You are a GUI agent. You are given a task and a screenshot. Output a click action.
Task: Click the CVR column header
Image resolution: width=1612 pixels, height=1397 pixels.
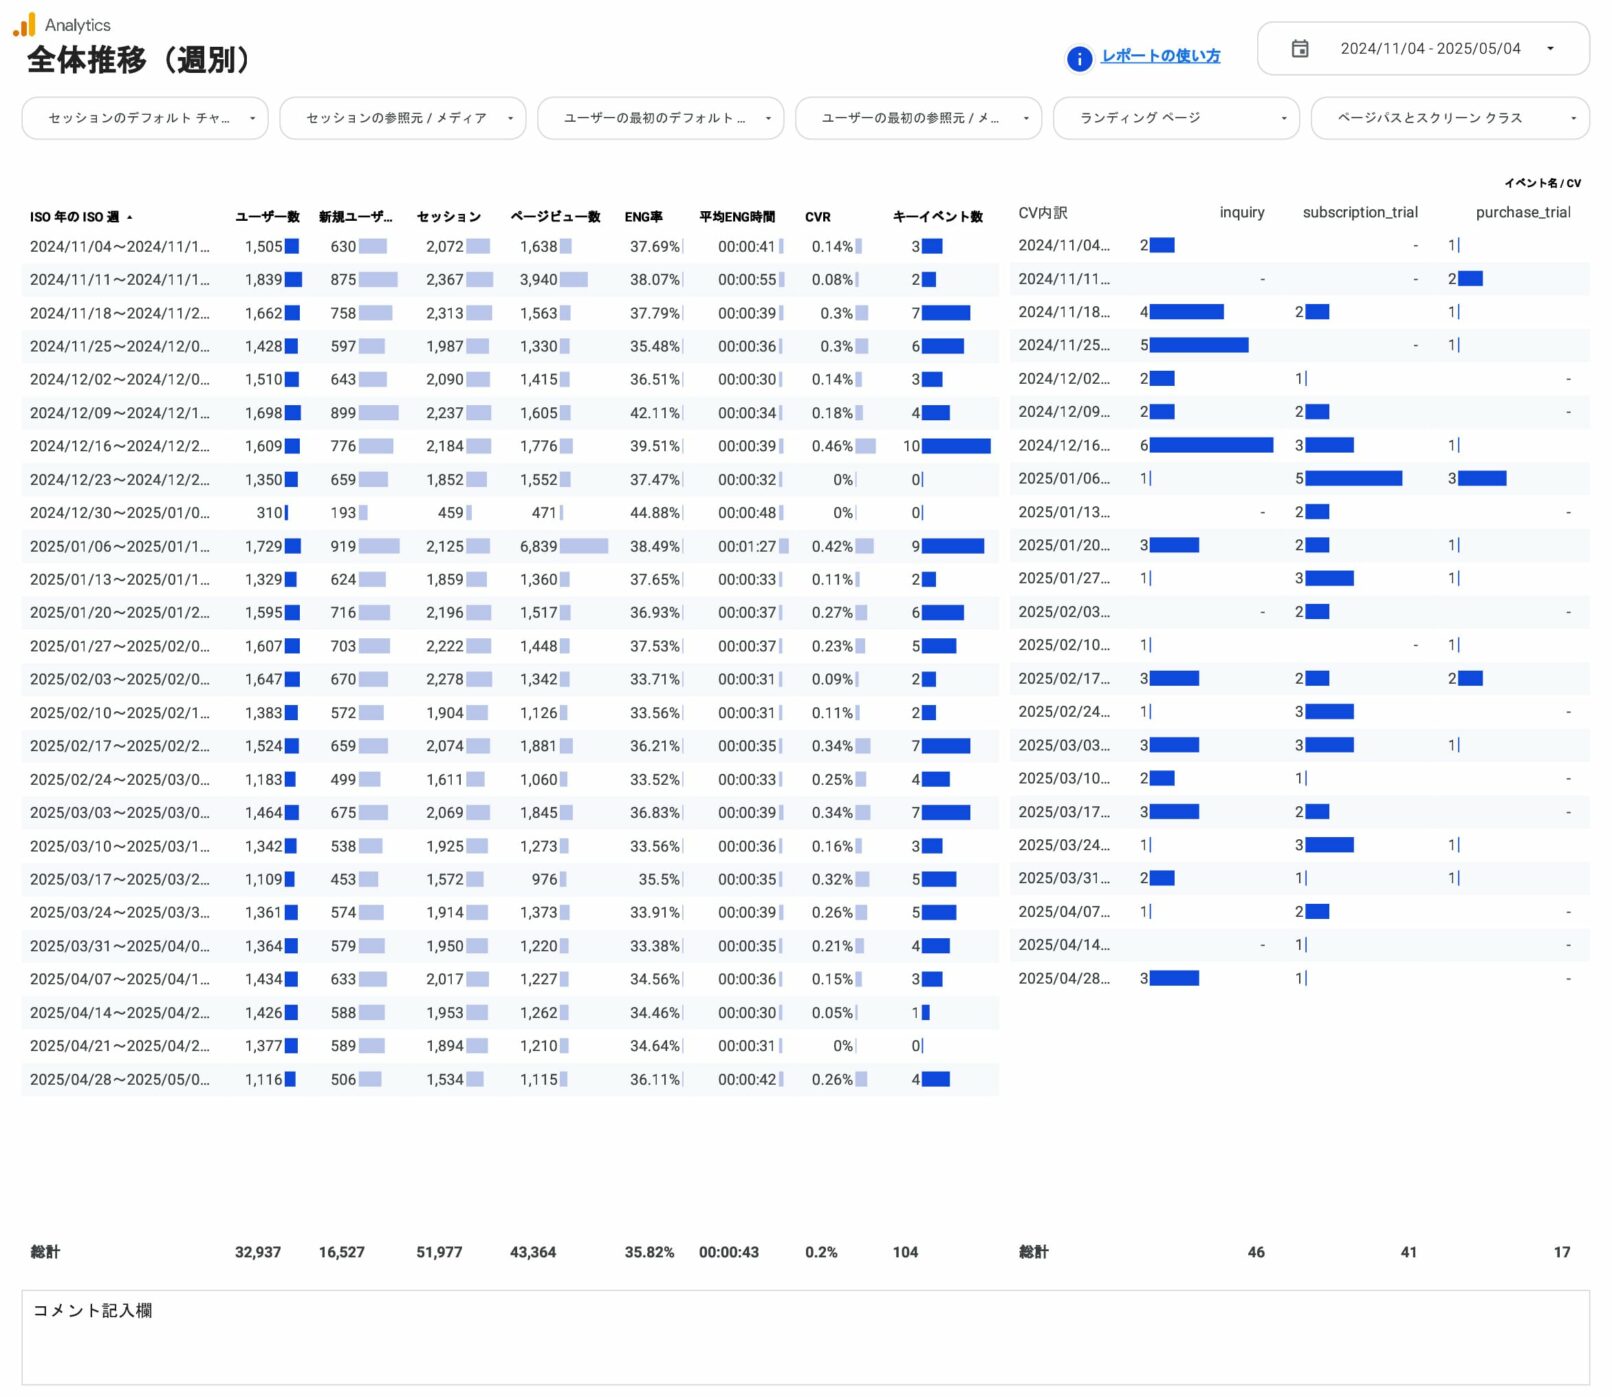[x=817, y=217]
